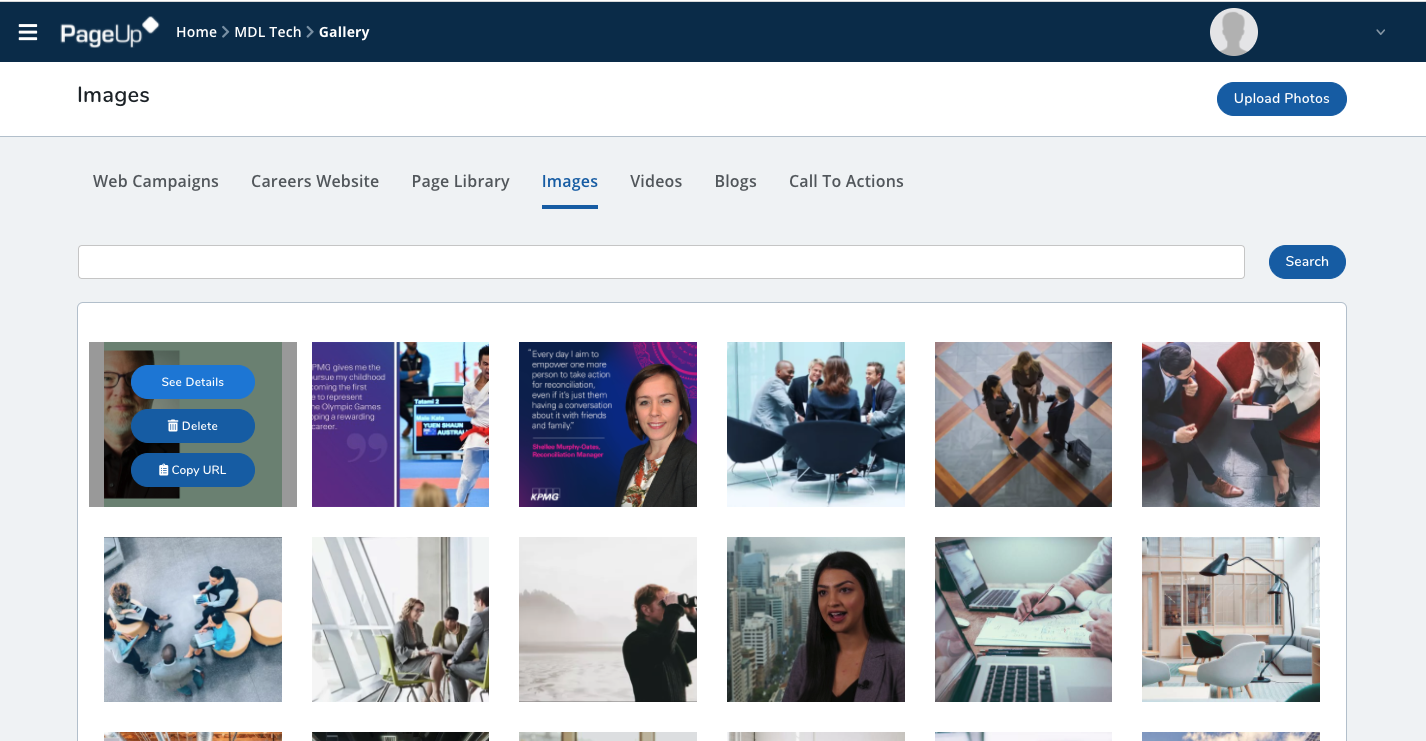Screen dimensions: 1426x741
Task: Go to Home breadcrumb link
Action: click(196, 32)
